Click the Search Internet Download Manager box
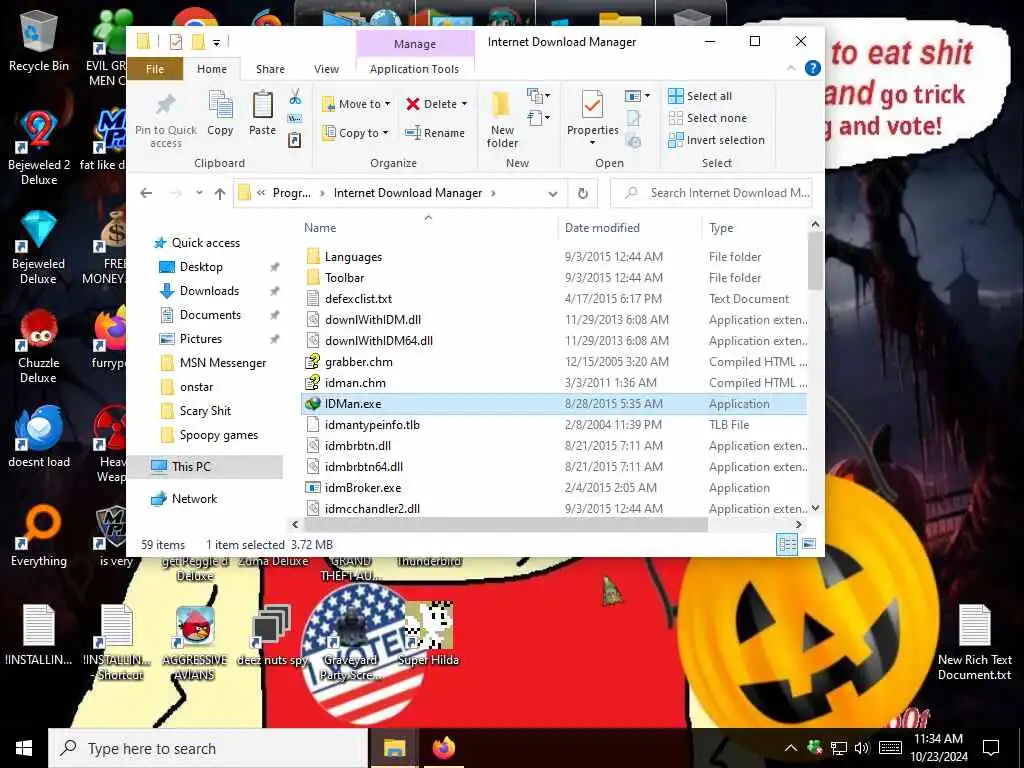 (711, 193)
